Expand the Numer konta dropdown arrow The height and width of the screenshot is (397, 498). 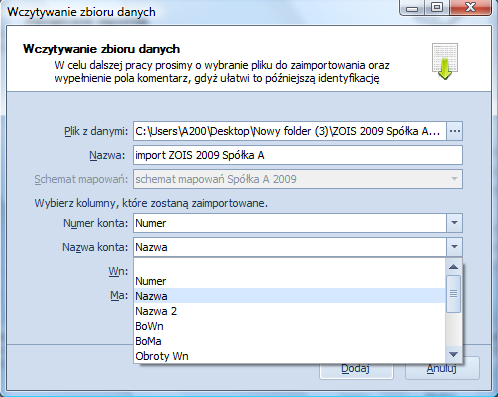[x=454, y=223]
